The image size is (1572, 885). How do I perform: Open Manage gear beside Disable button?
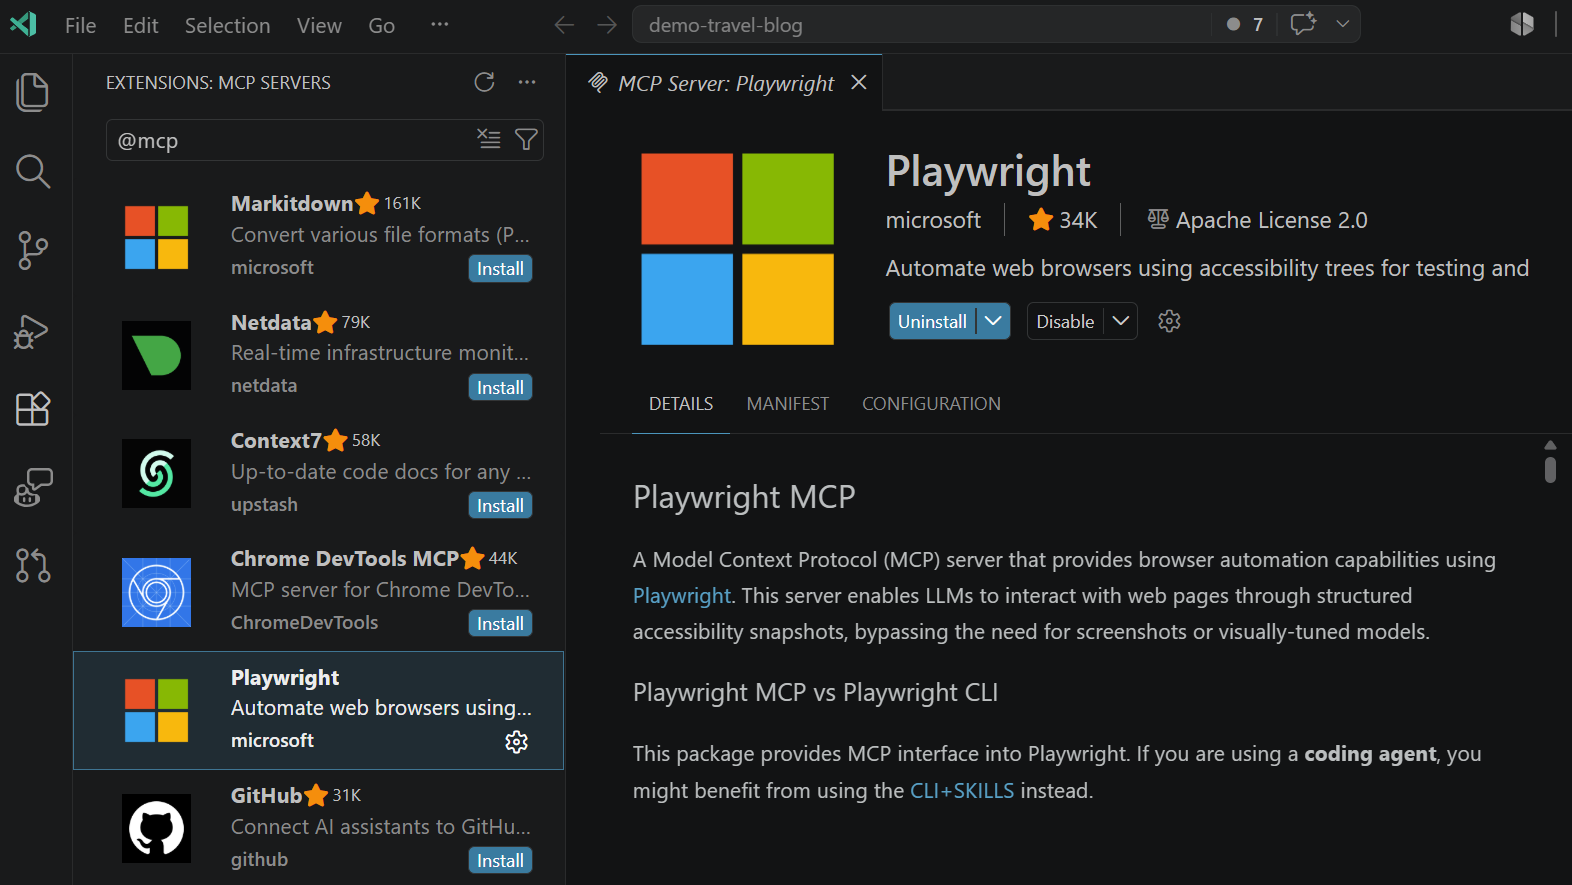click(x=1169, y=321)
